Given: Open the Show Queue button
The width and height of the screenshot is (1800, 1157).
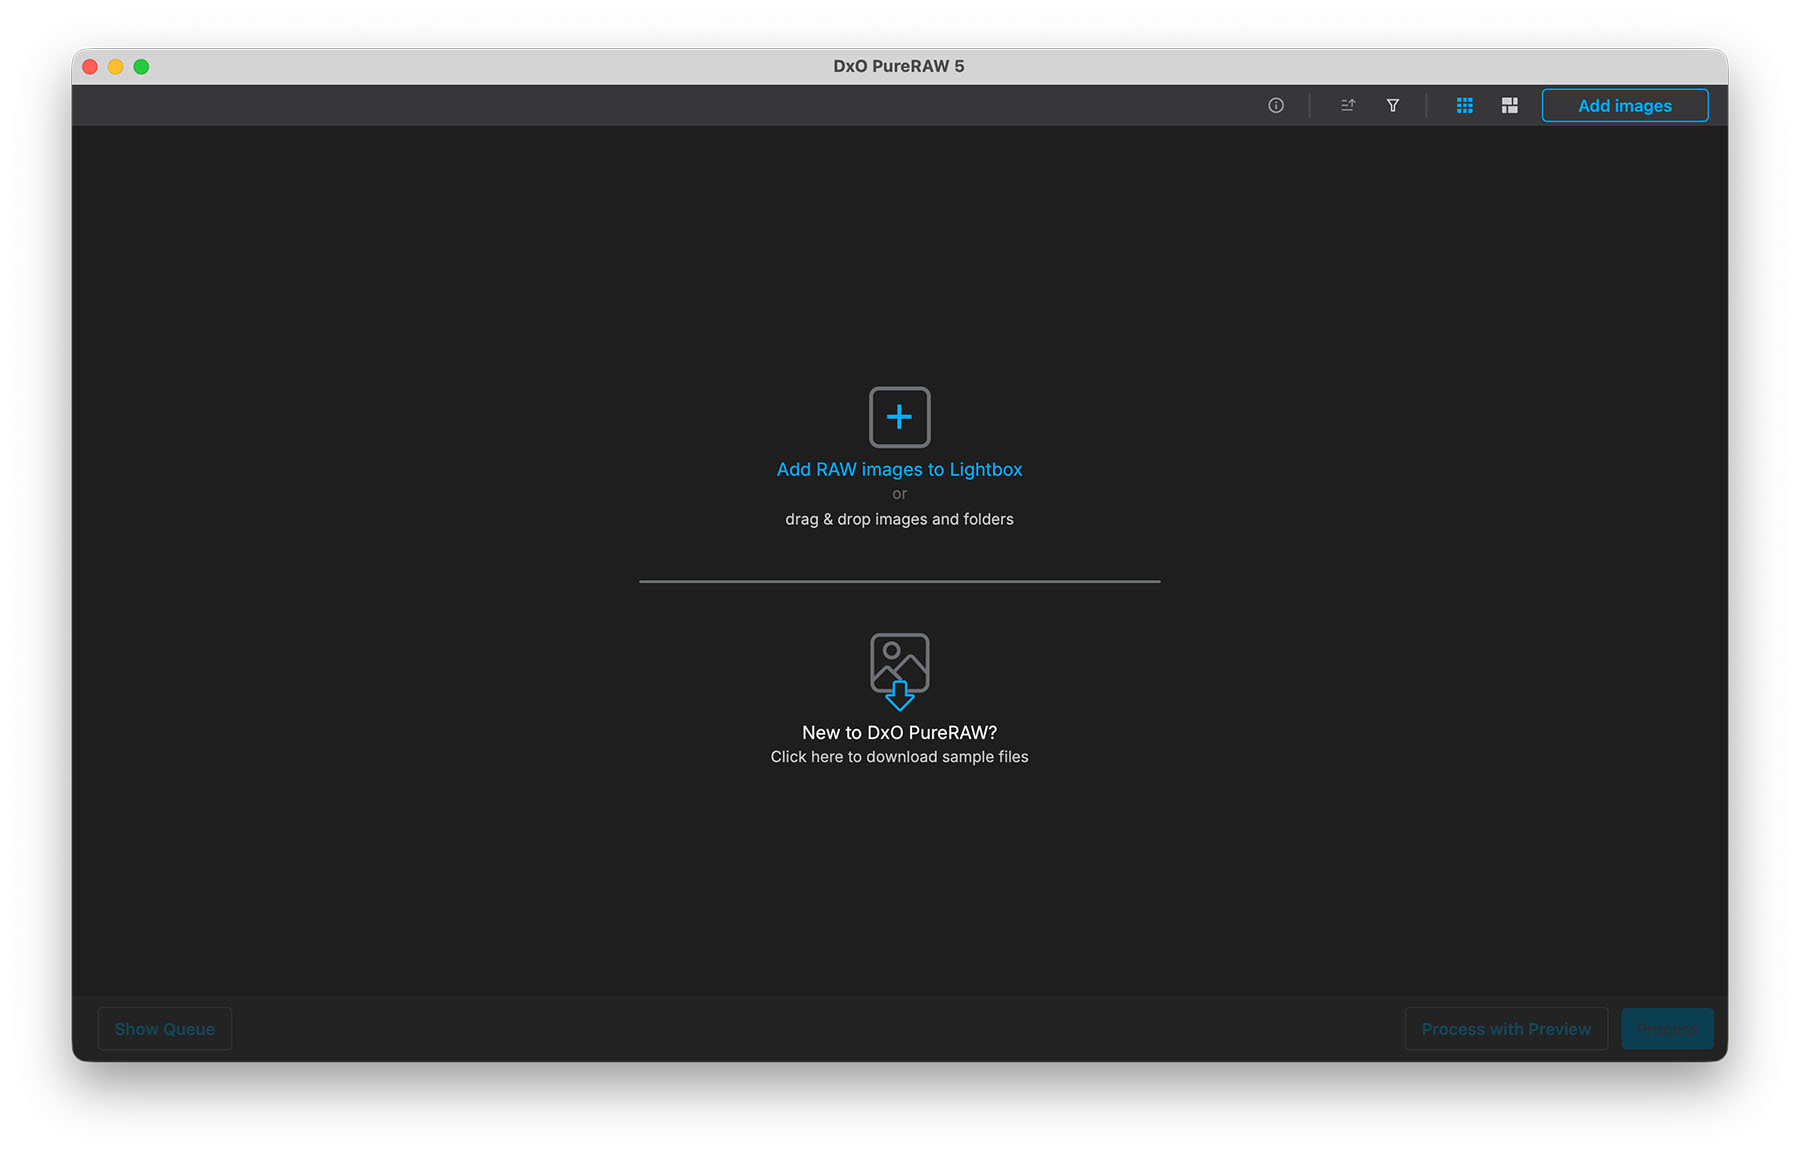Looking at the screenshot, I should click(165, 1029).
